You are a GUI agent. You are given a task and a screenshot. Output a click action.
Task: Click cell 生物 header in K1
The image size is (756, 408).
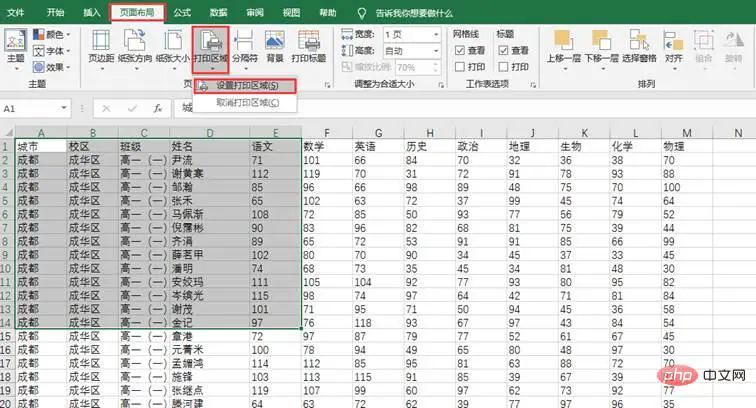(x=584, y=146)
